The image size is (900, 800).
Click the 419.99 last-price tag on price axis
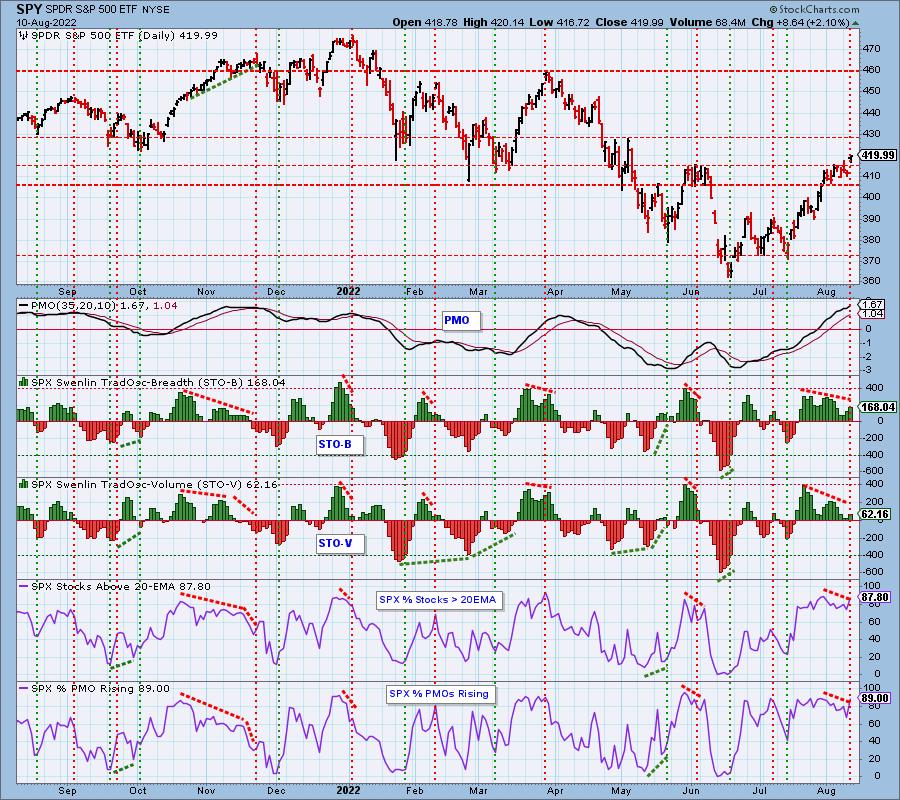click(x=876, y=155)
